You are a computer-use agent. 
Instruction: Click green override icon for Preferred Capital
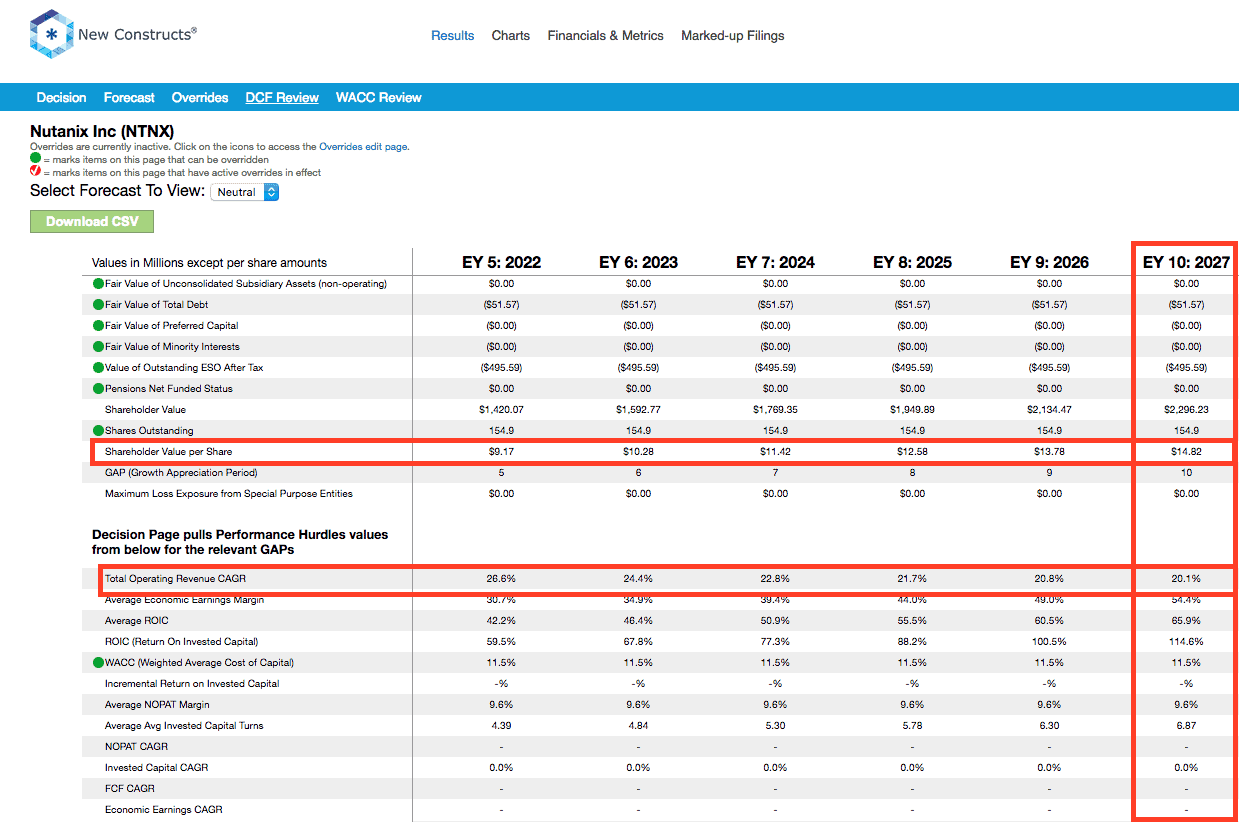pyautogui.click(x=98, y=326)
